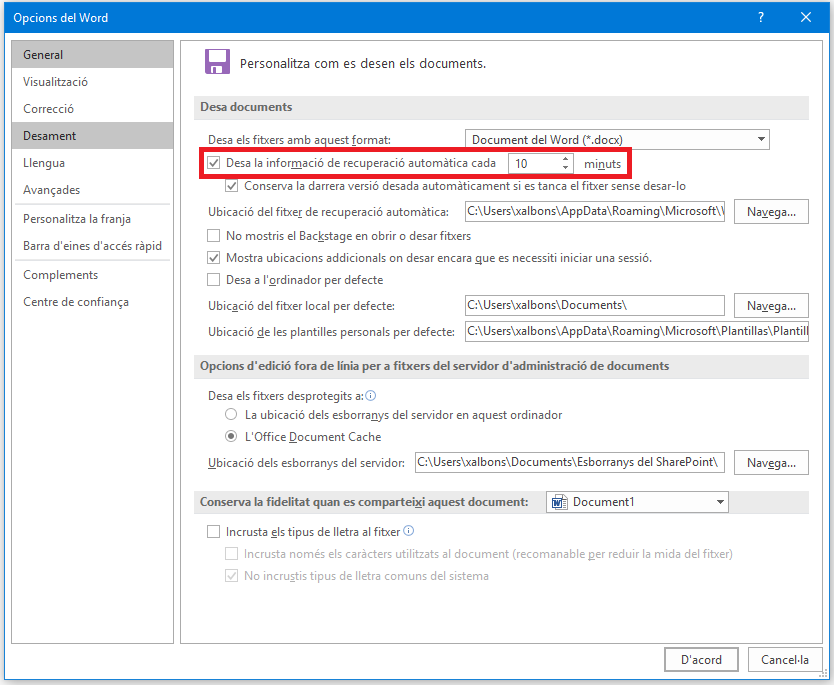Viewport: 834px width, 685px height.
Task: Increase autosave minutes with the up arrow
Action: tap(565, 158)
